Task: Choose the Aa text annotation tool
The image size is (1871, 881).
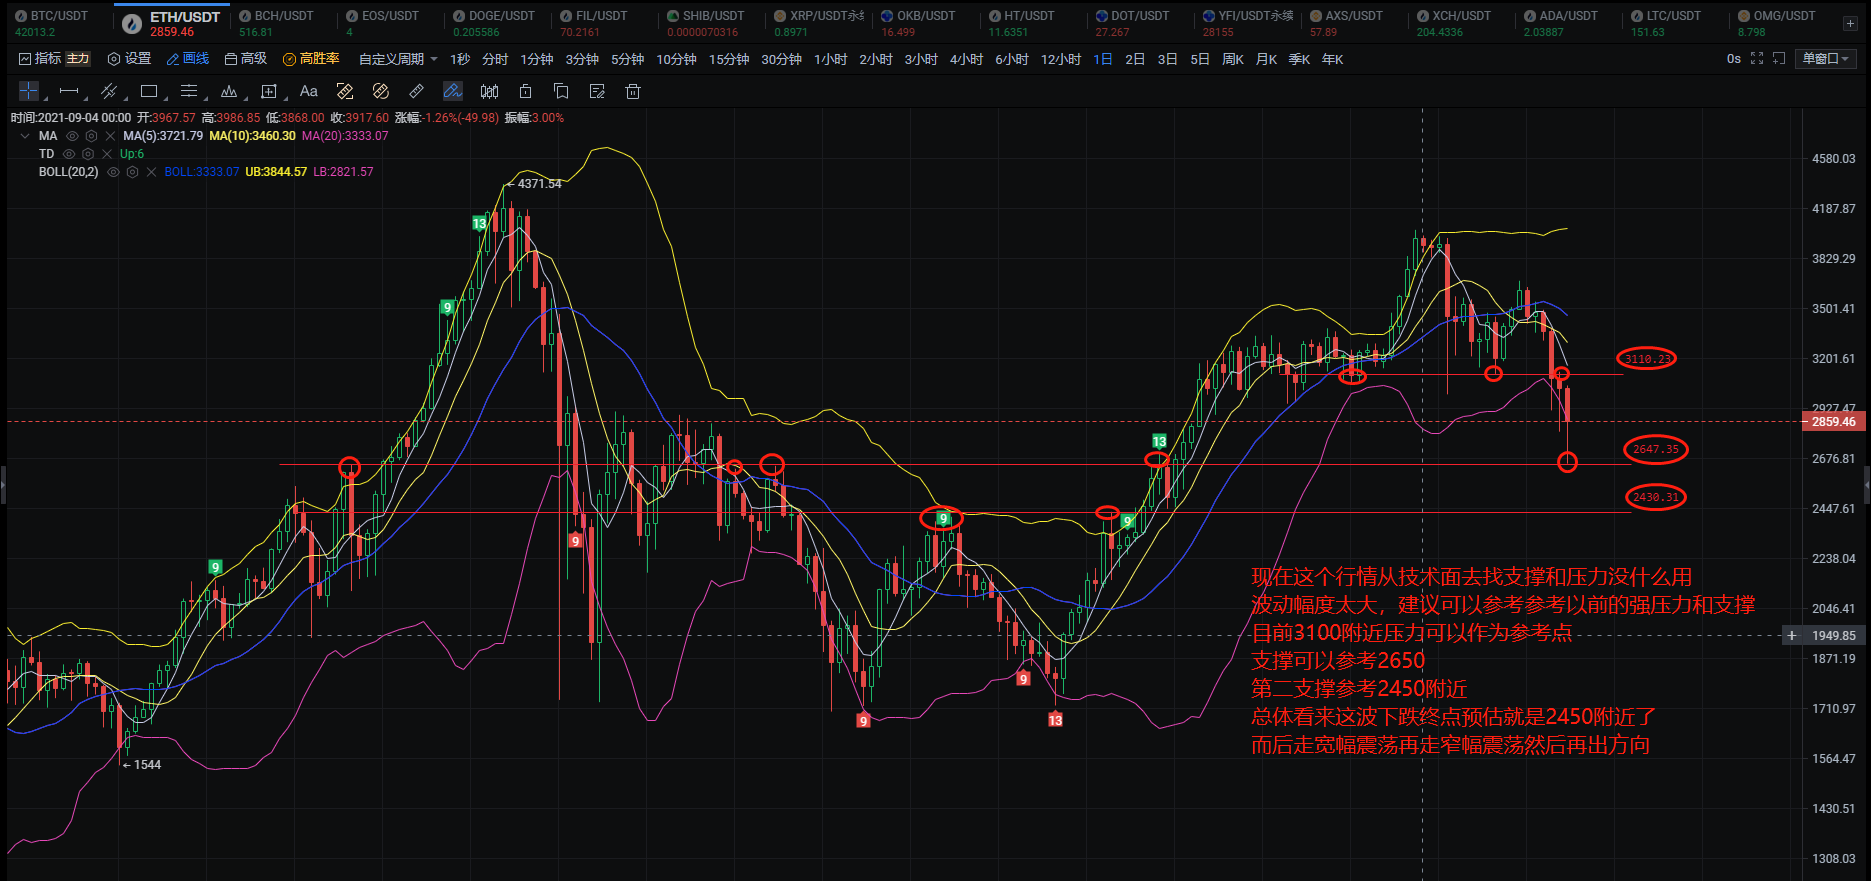Action: [309, 92]
